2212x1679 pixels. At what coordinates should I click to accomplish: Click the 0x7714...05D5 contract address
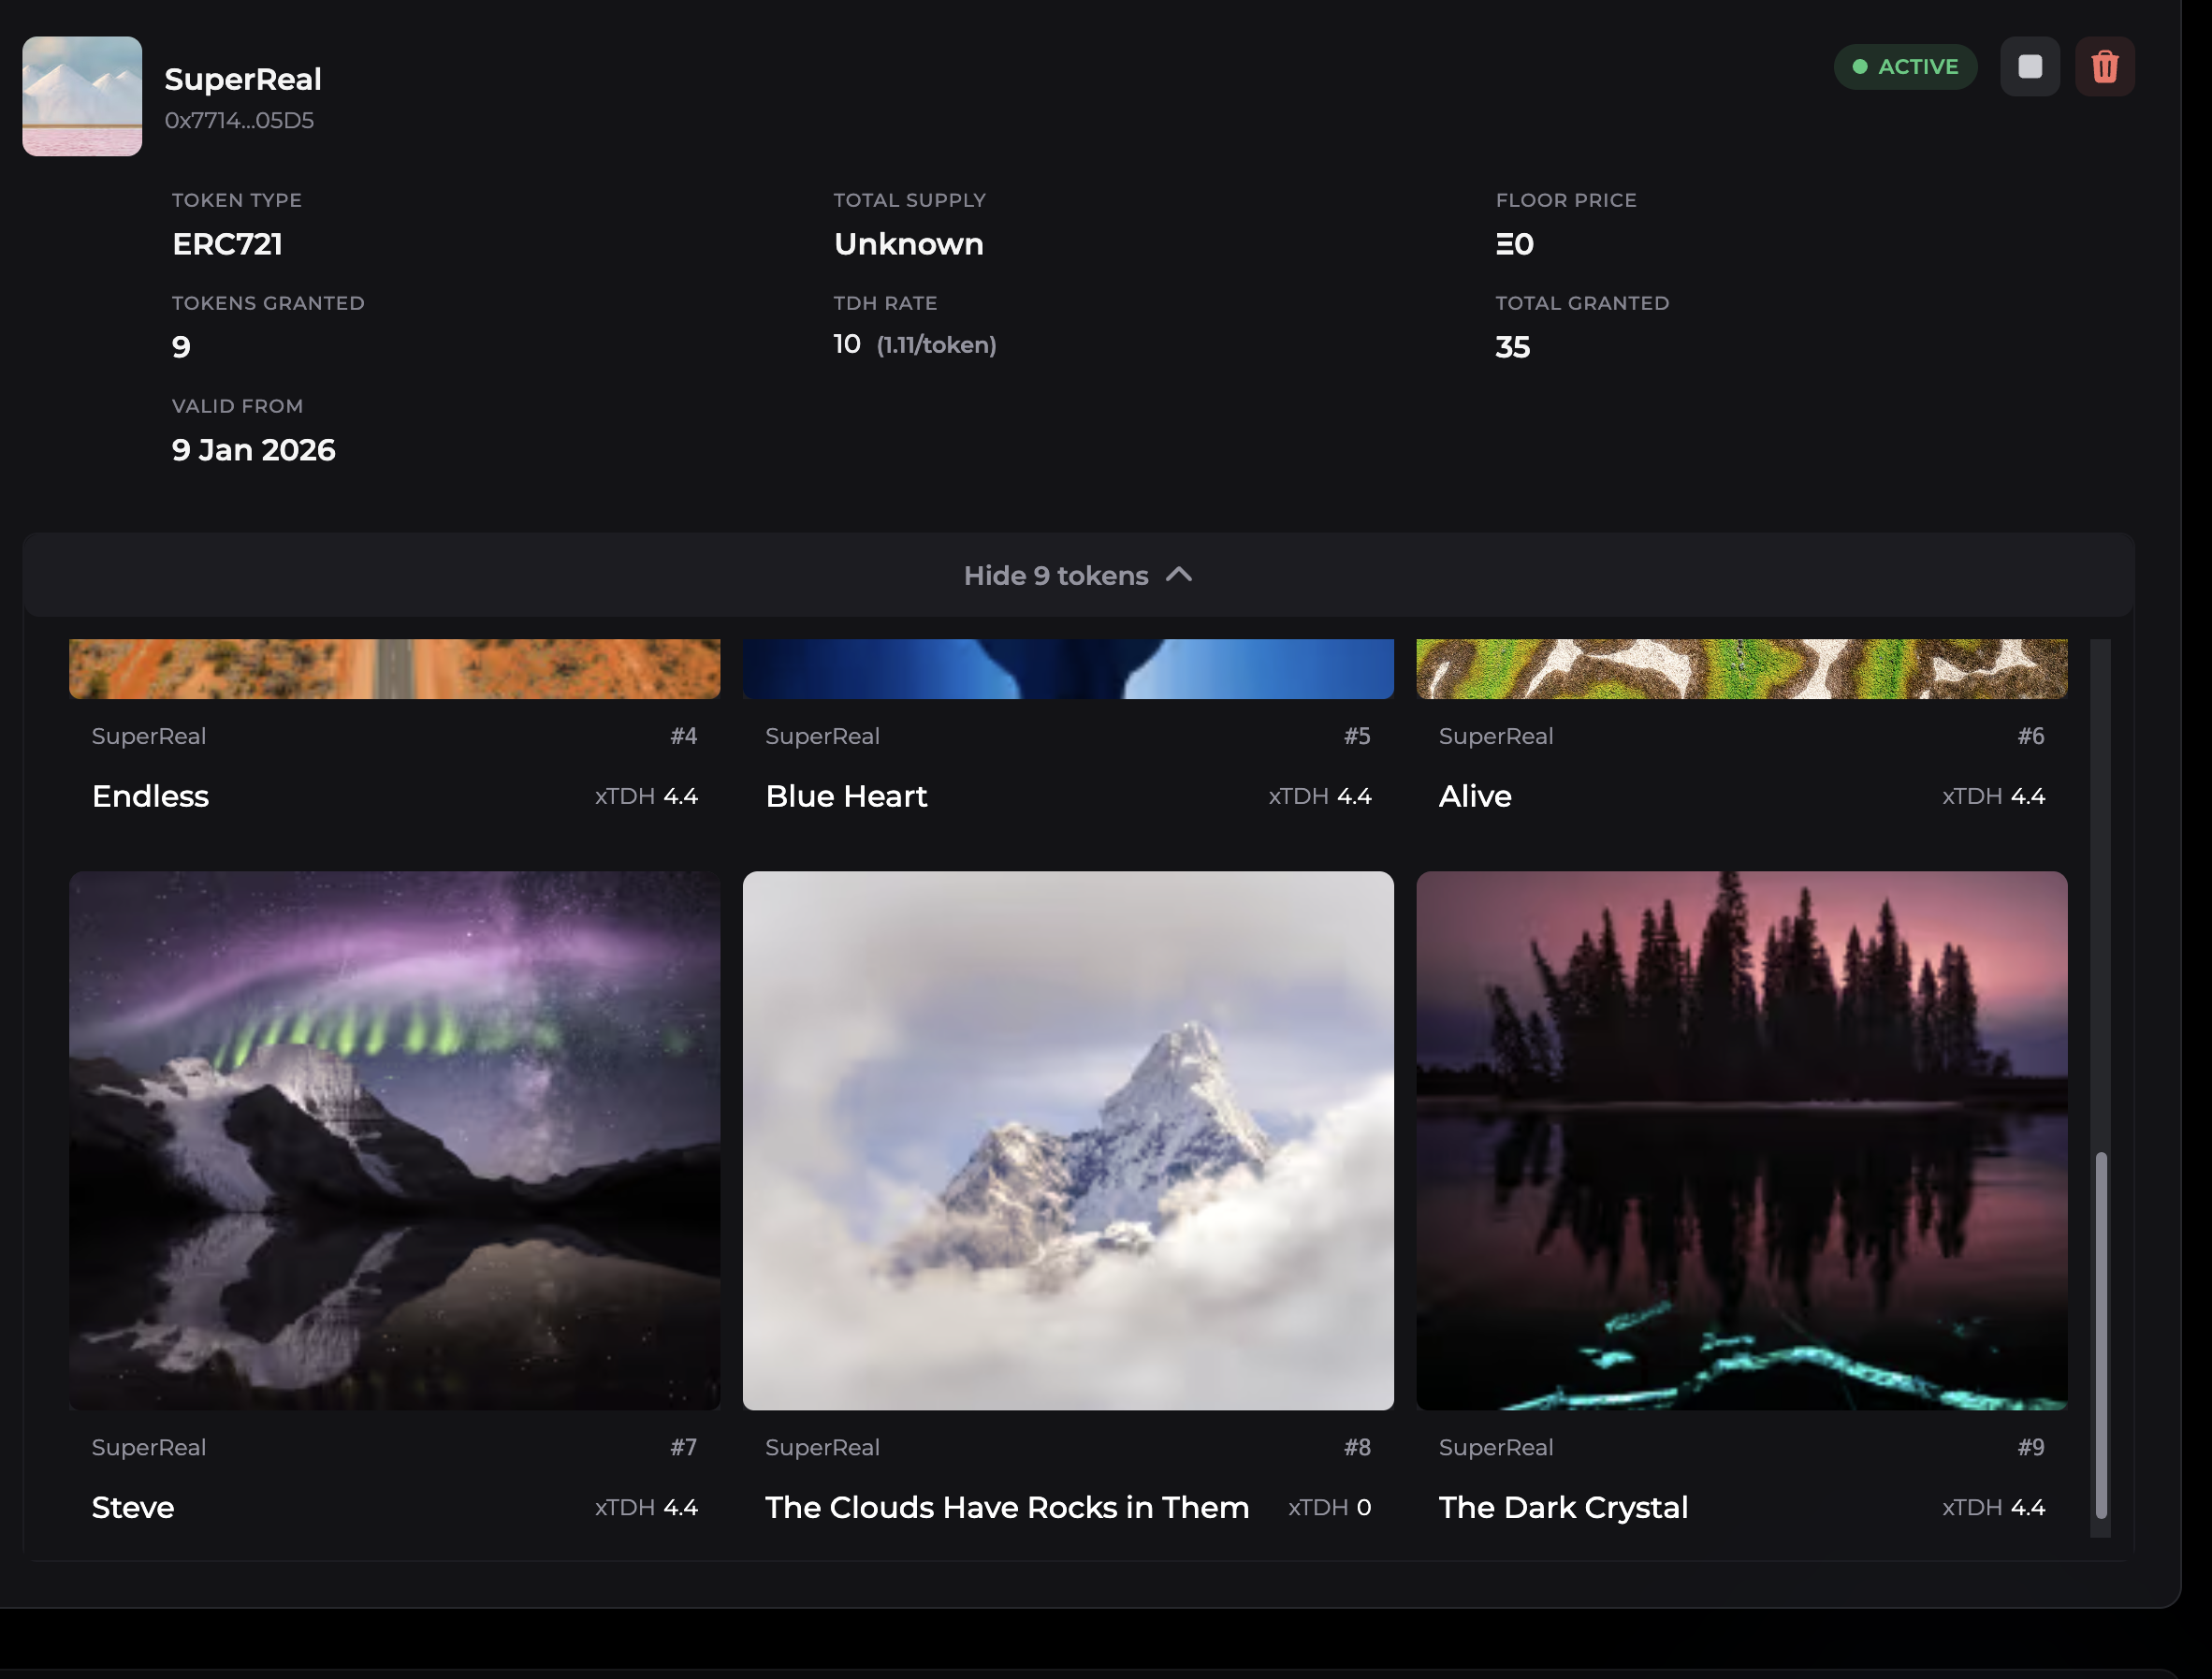tap(239, 120)
